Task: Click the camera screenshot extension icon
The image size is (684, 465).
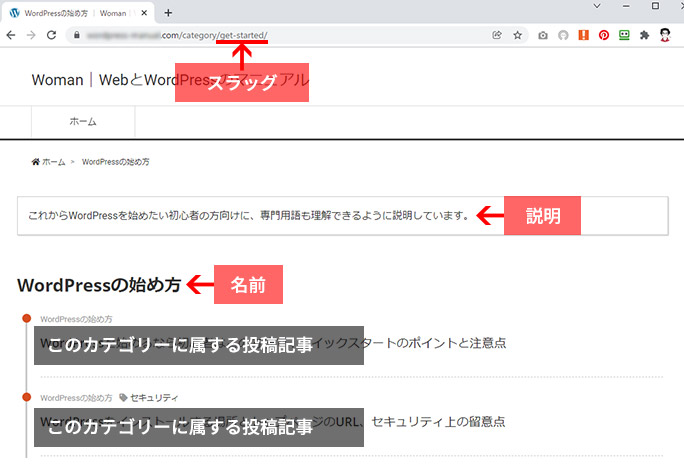Action: point(543,35)
